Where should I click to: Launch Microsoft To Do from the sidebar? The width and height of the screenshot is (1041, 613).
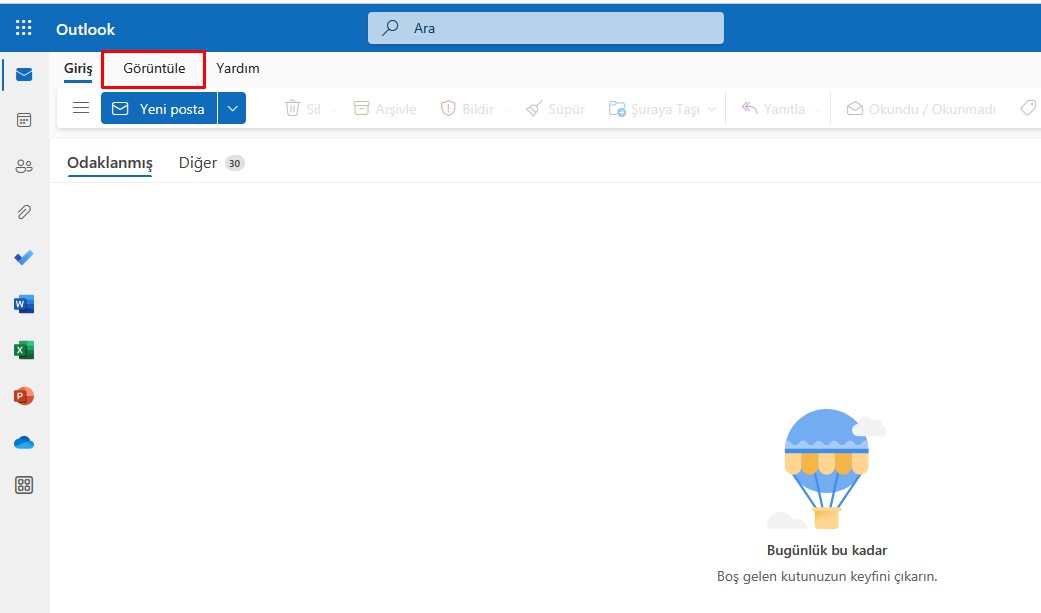[x=24, y=257]
